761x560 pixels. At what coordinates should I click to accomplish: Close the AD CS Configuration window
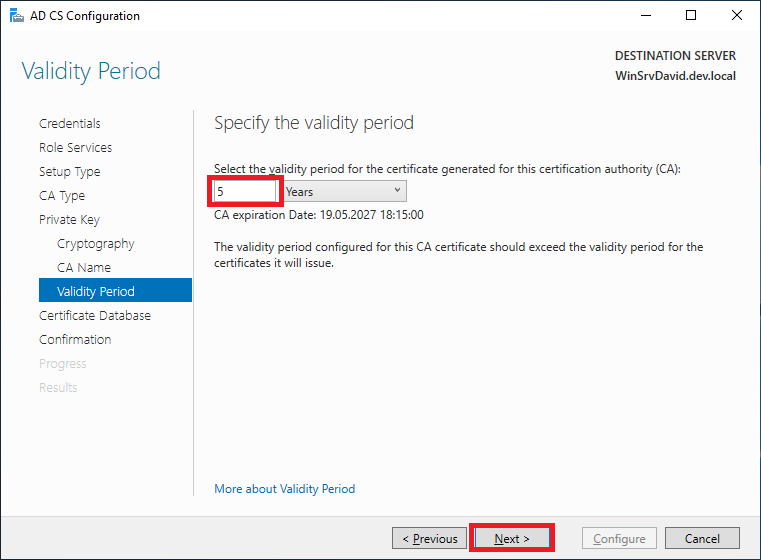tap(737, 16)
